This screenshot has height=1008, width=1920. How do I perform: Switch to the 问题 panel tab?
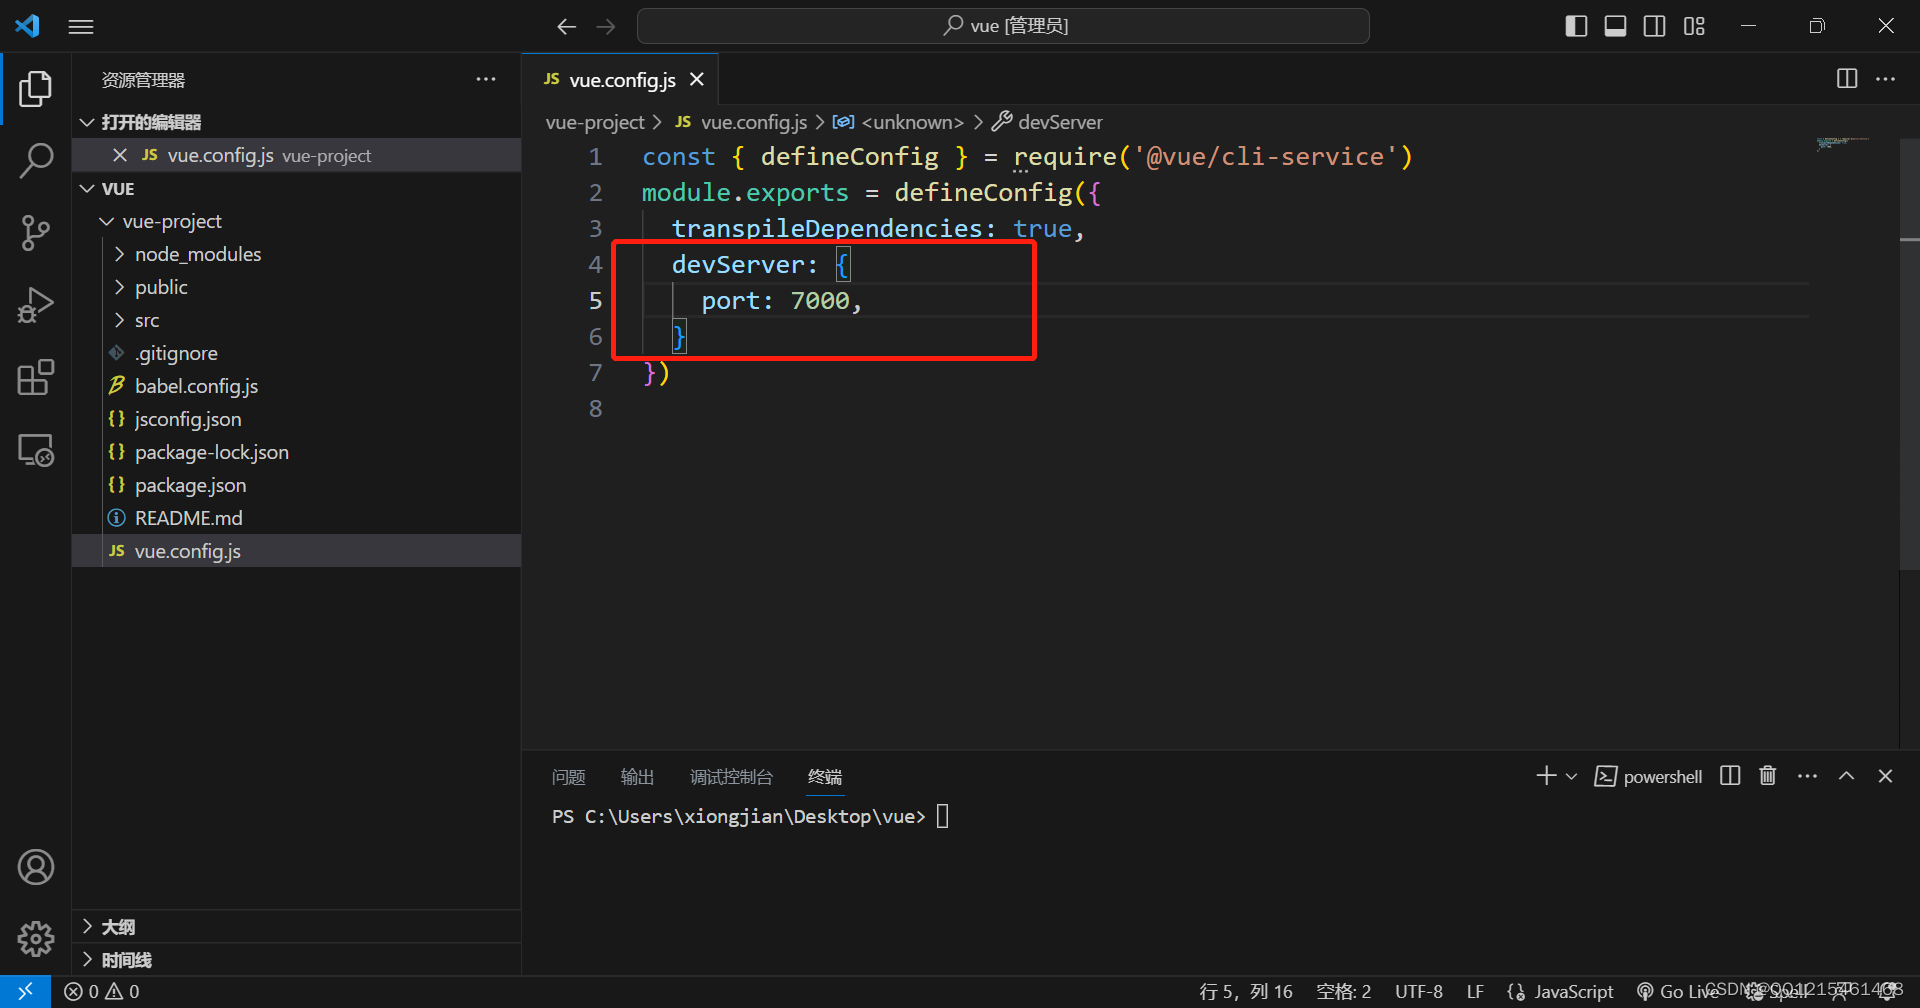coord(568,777)
